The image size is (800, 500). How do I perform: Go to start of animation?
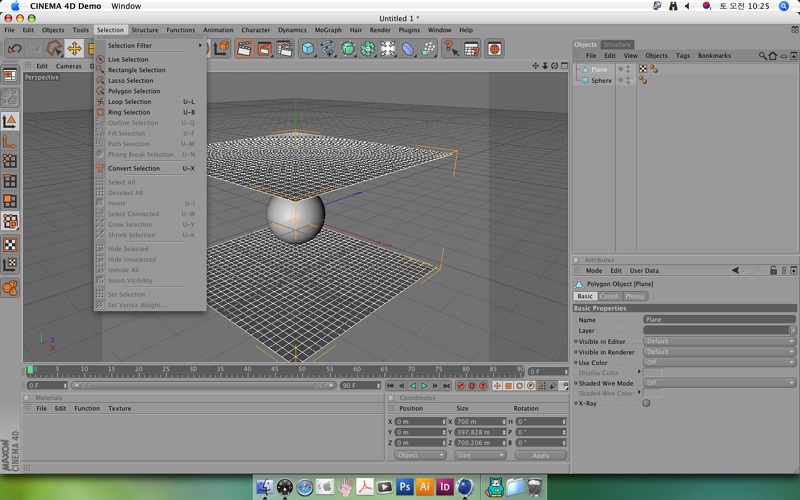coord(390,386)
